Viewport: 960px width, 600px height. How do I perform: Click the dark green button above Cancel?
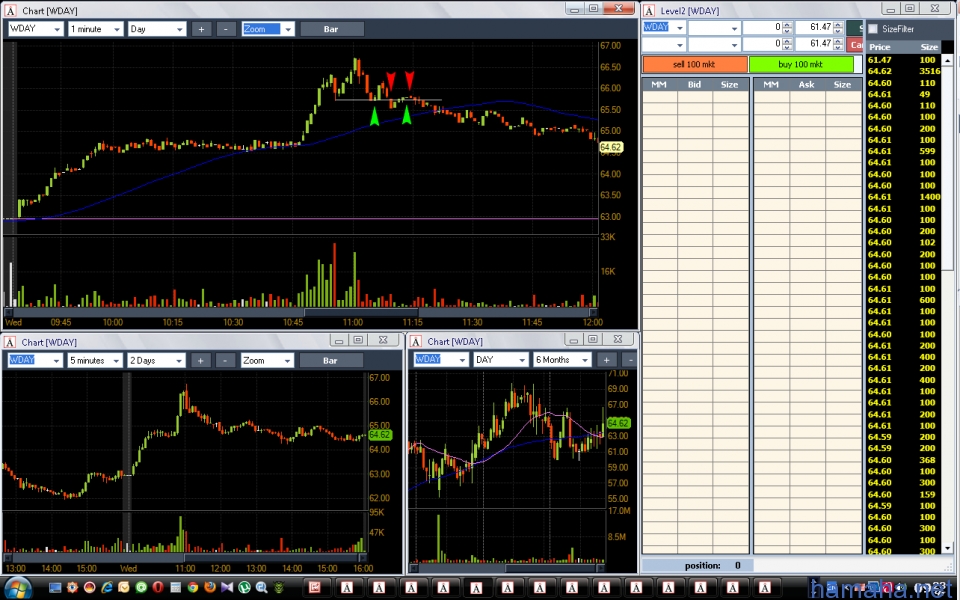855,28
